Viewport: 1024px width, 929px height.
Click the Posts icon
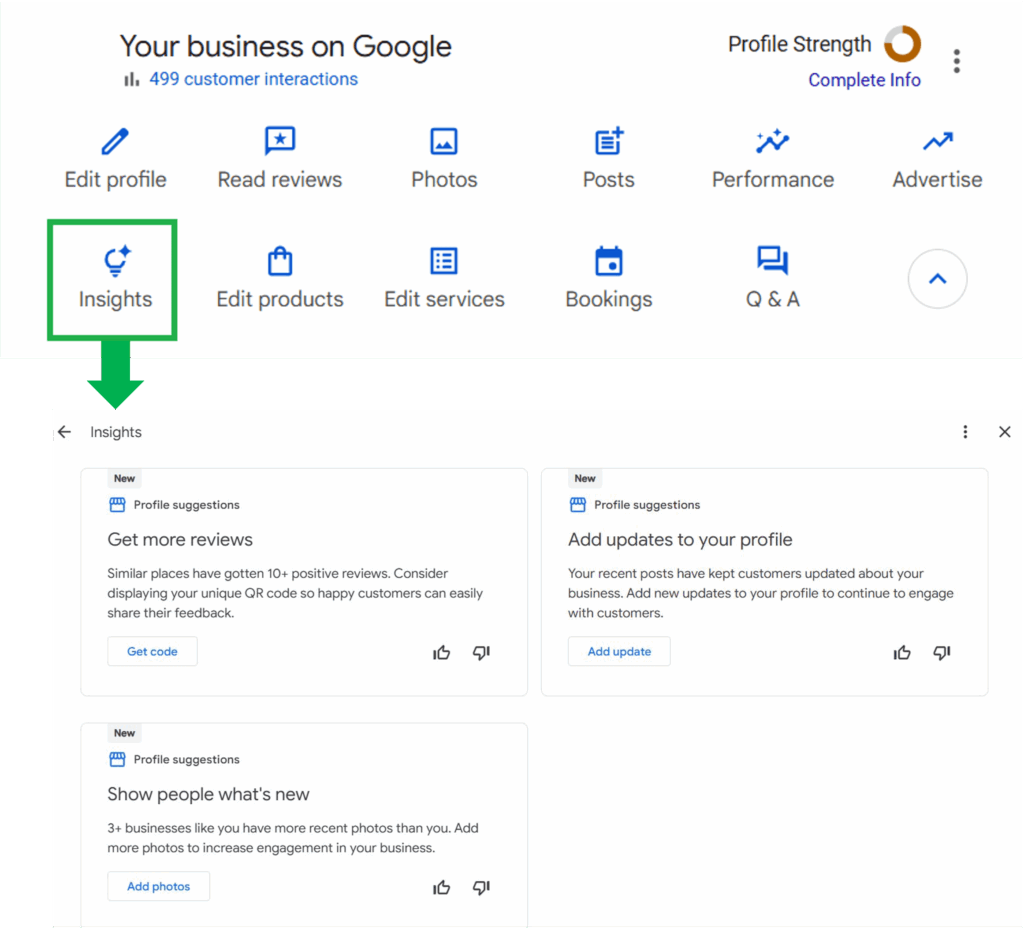(x=608, y=141)
